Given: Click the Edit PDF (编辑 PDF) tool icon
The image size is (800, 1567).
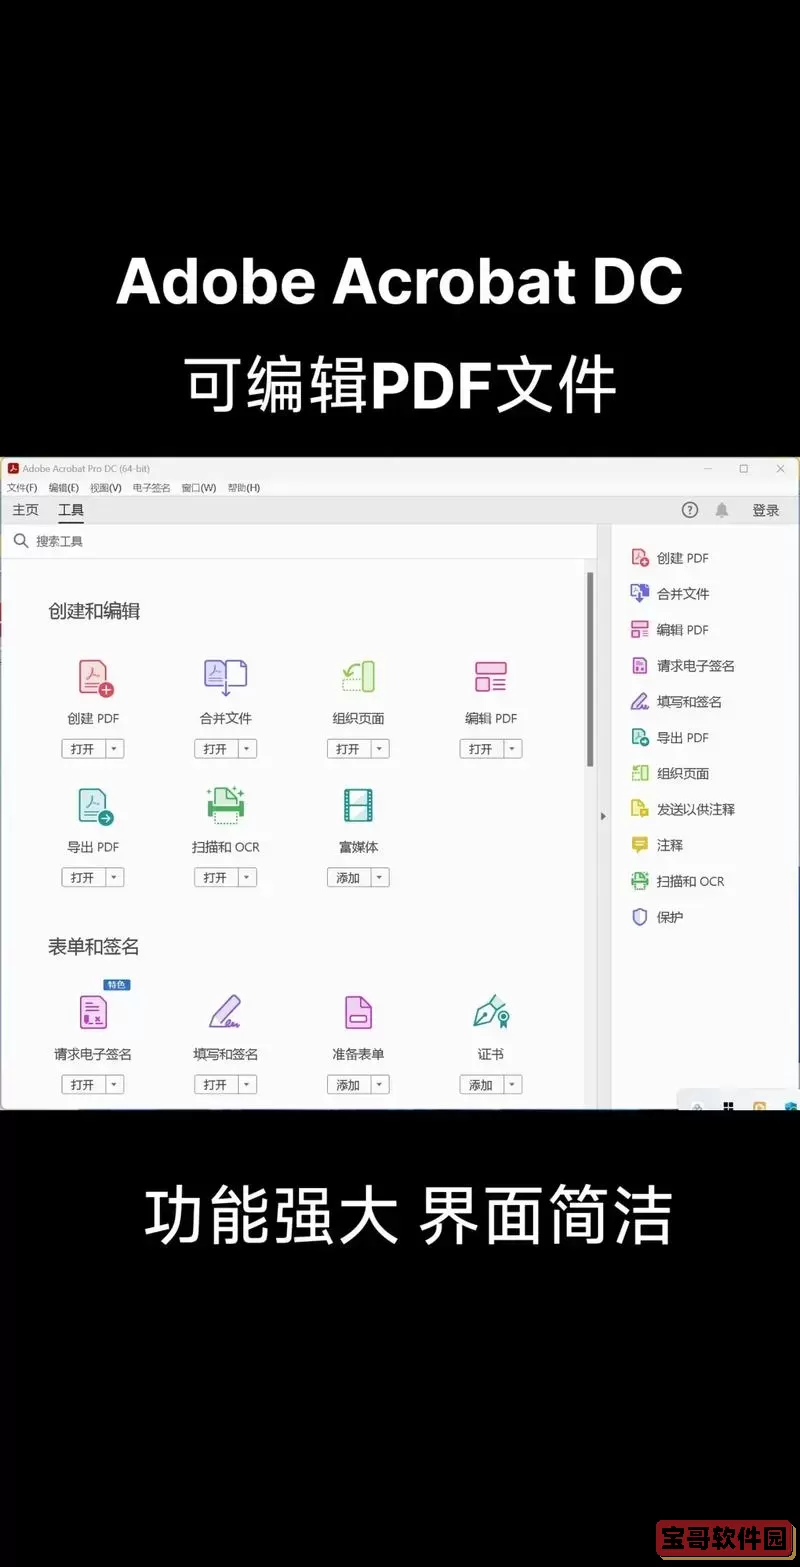Looking at the screenshot, I should [x=490, y=678].
